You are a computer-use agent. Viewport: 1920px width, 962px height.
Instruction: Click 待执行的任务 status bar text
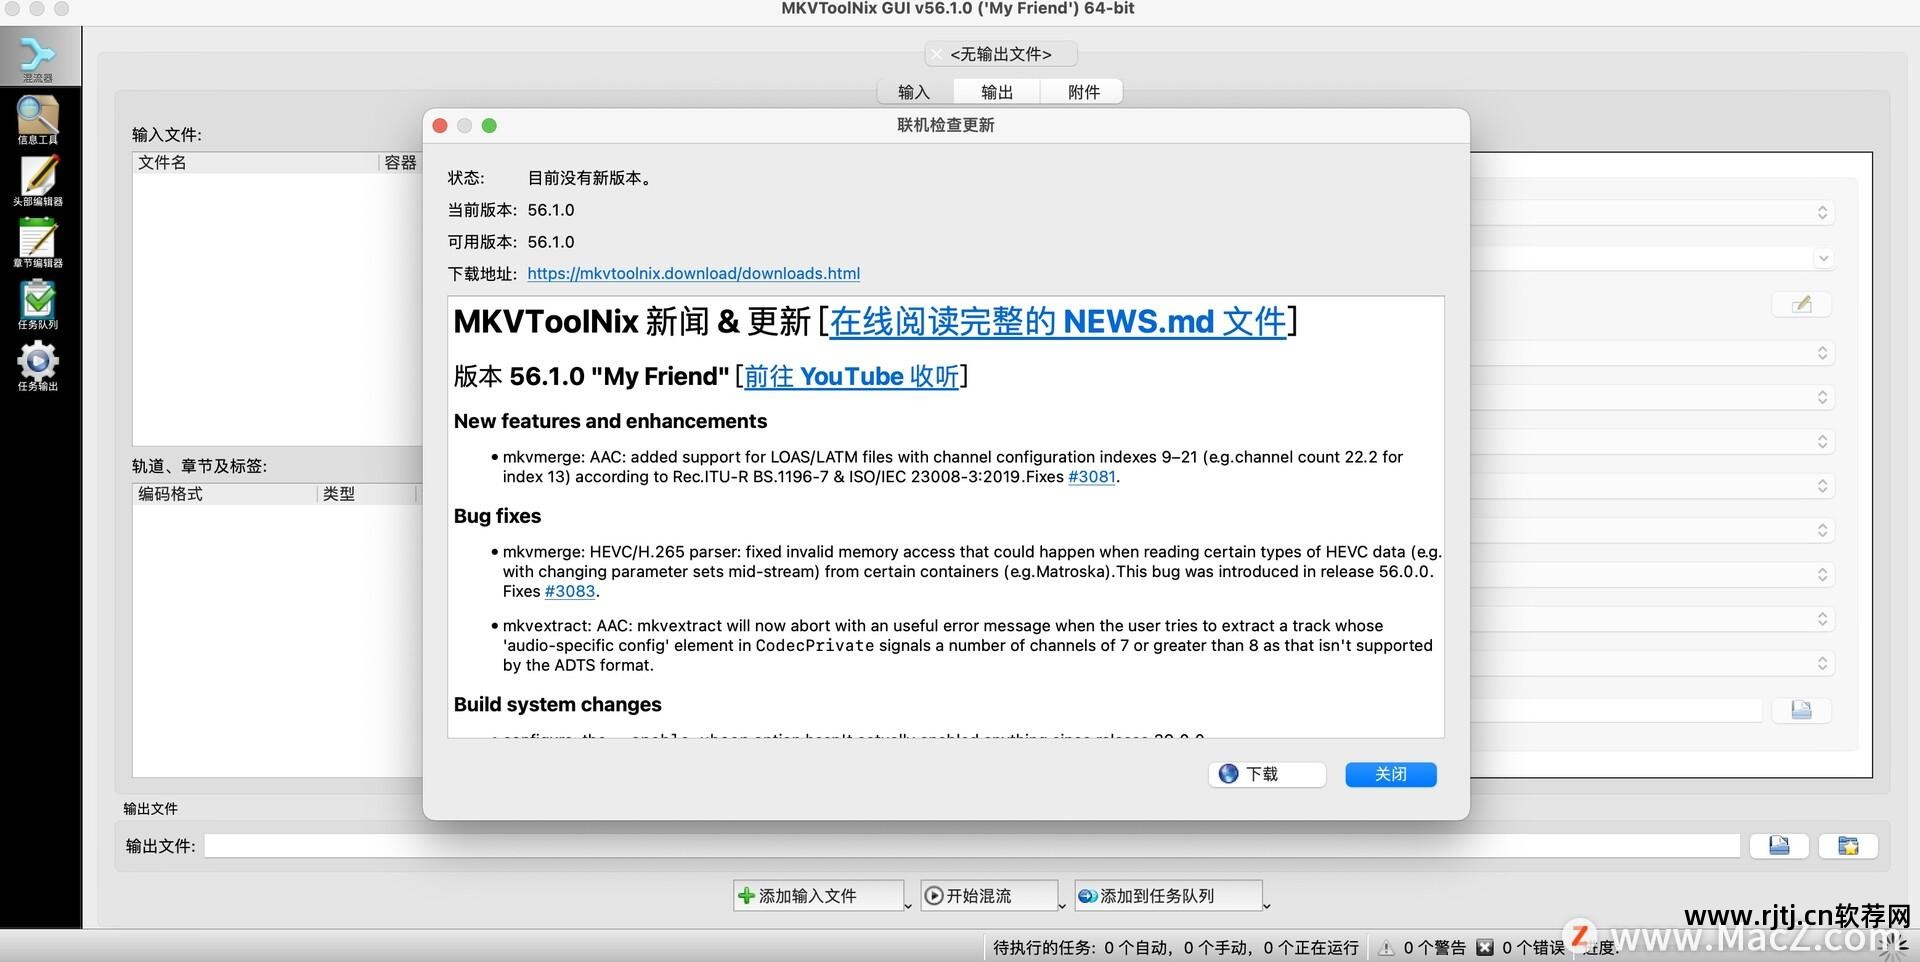[x=1175, y=947]
